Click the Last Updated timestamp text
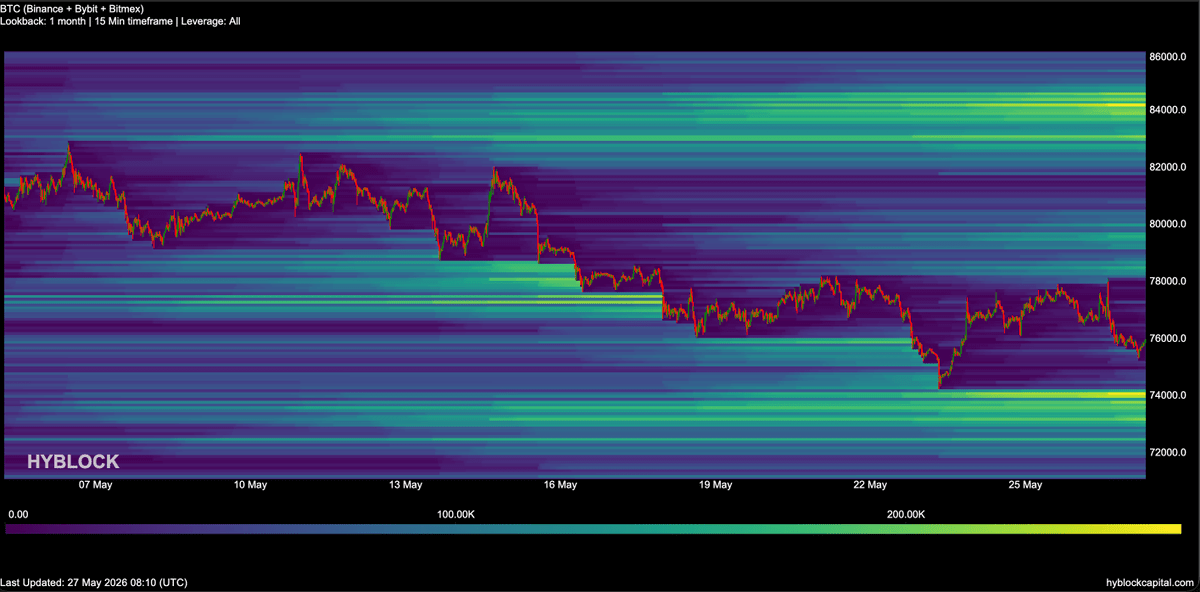The height and width of the screenshot is (592, 1200). [x=94, y=582]
